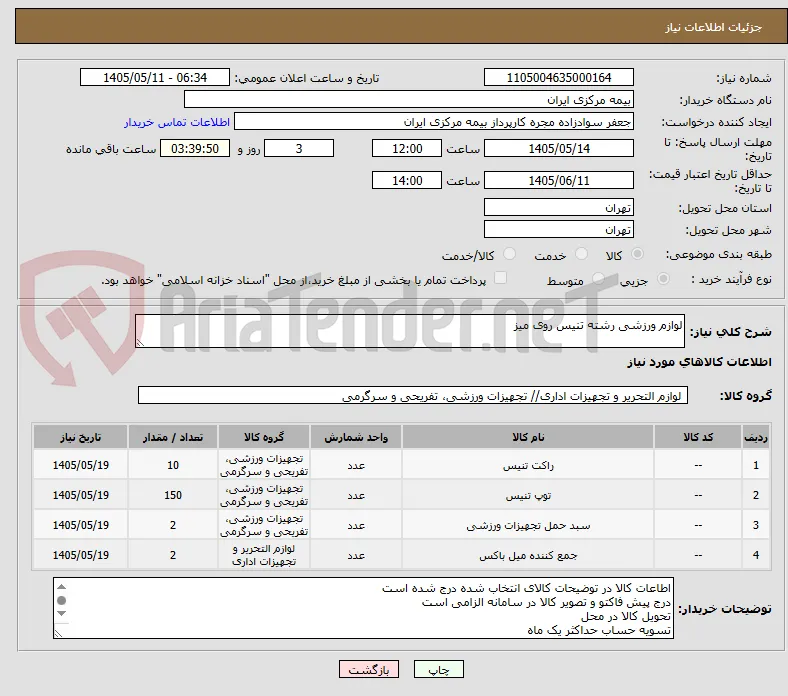The height and width of the screenshot is (696, 788).
Task: Click the need number field 1105004635000164
Action: (558, 77)
